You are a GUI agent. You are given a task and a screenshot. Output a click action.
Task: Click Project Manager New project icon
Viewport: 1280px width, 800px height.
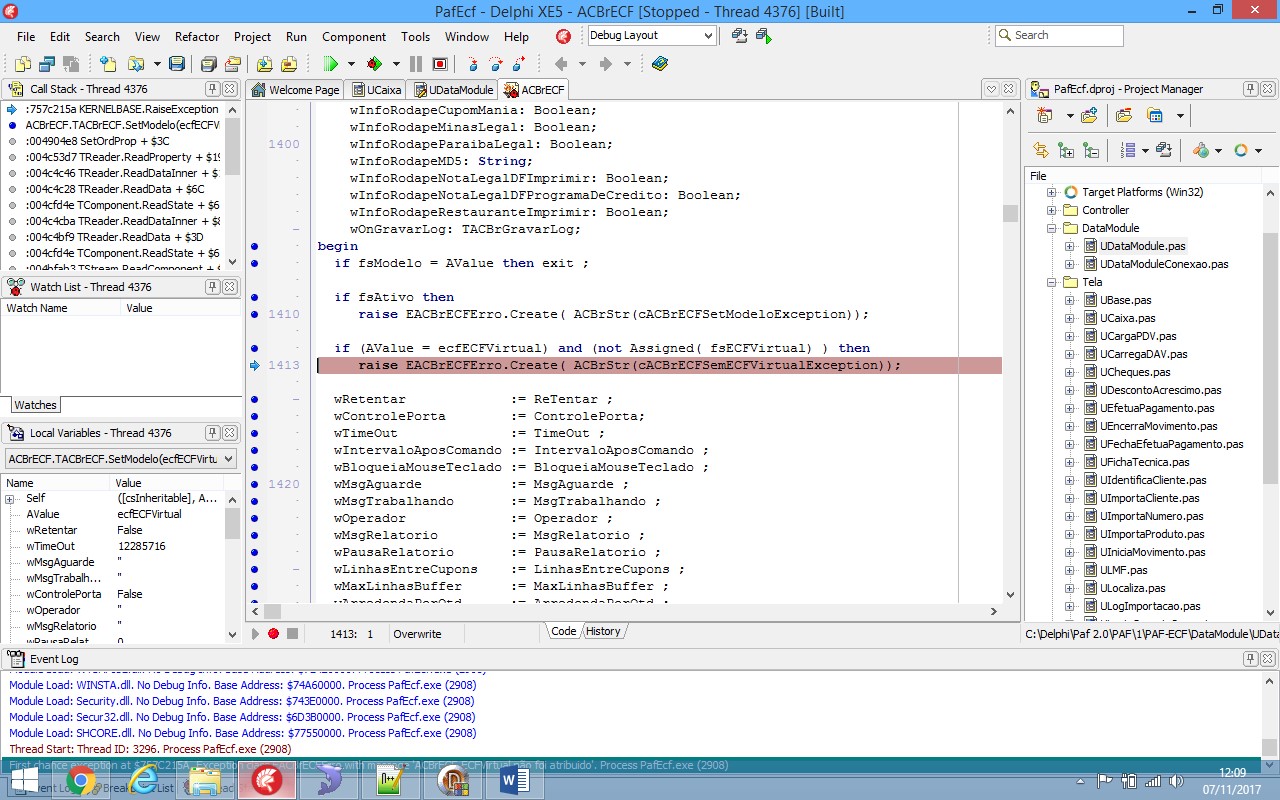(1044, 115)
